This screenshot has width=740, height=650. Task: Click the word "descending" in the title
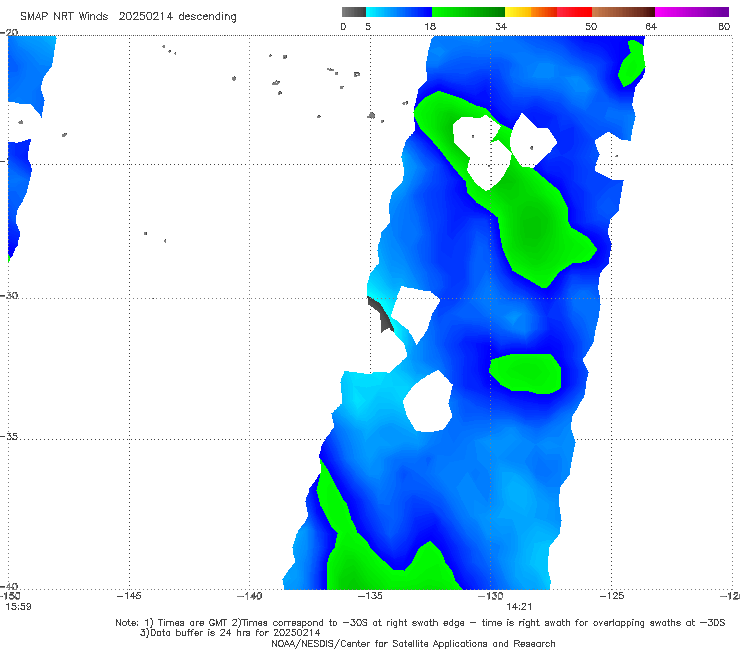[x=208, y=17]
